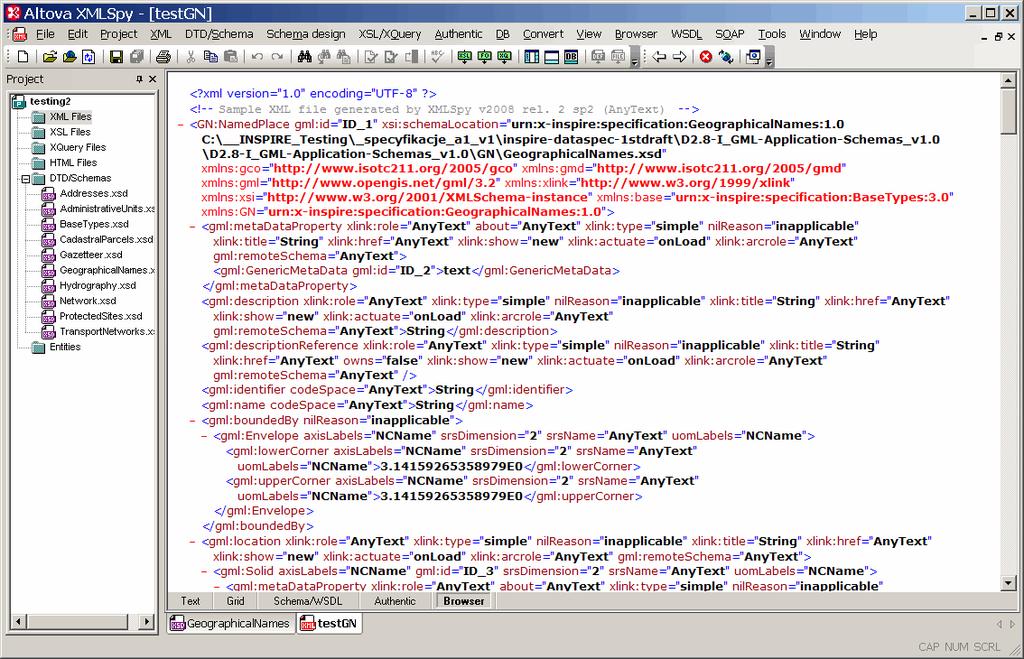The height and width of the screenshot is (659, 1024).
Task: Click the Check well-formedness icon
Action: (x=371, y=57)
